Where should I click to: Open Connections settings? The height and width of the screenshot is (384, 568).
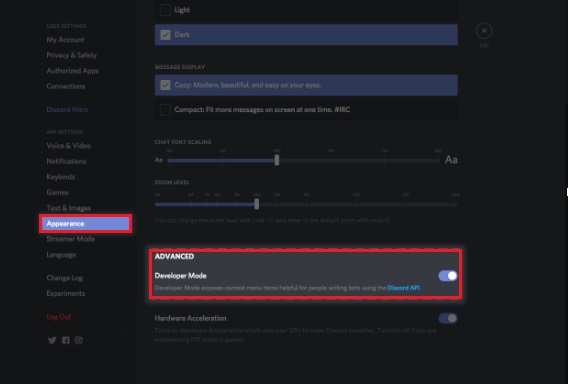(66, 86)
